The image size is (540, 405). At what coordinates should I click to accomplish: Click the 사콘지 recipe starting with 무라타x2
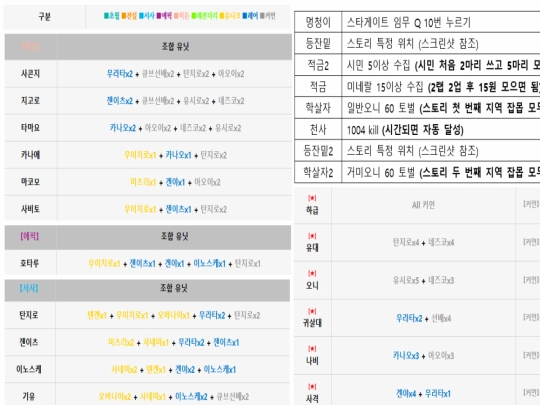coord(176,74)
